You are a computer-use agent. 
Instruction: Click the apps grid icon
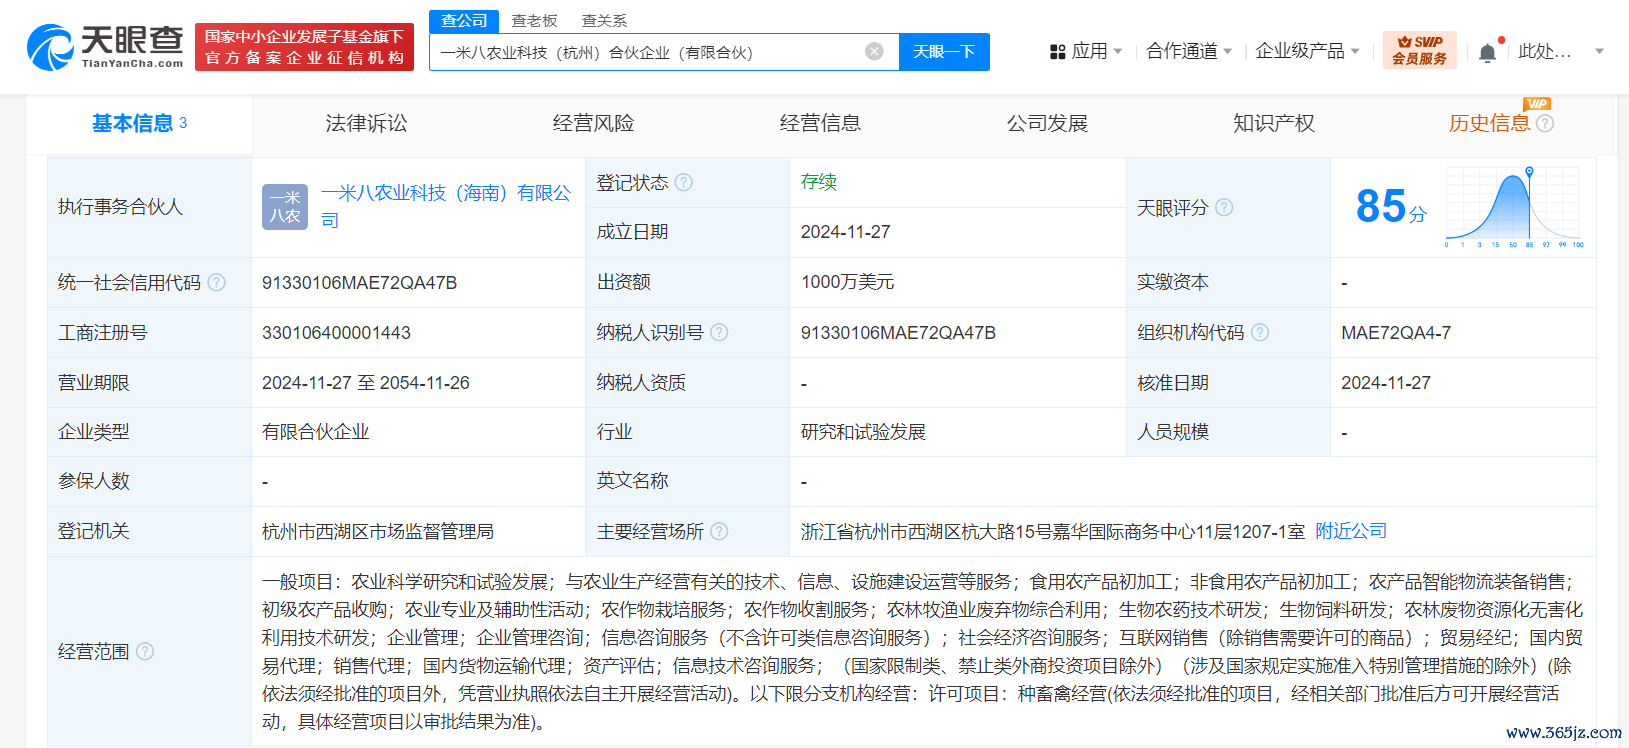1057,51
